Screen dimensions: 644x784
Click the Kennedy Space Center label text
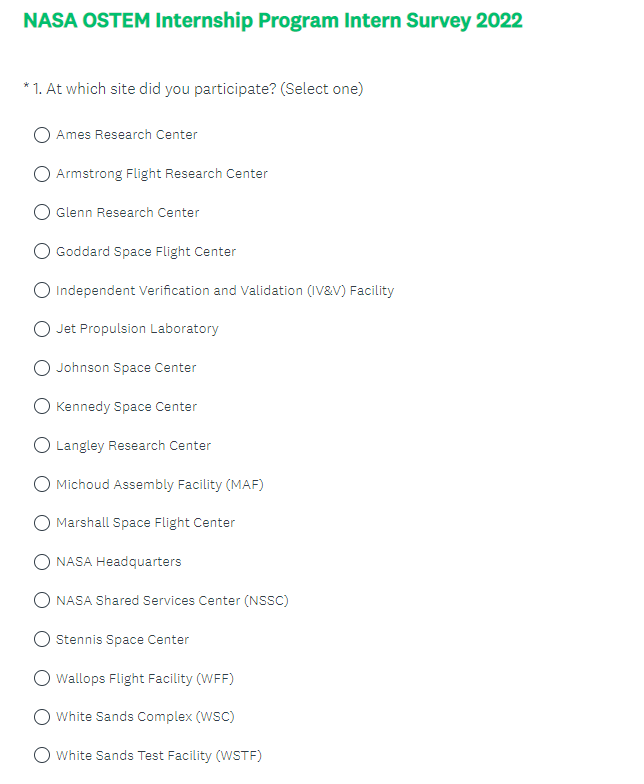(126, 407)
